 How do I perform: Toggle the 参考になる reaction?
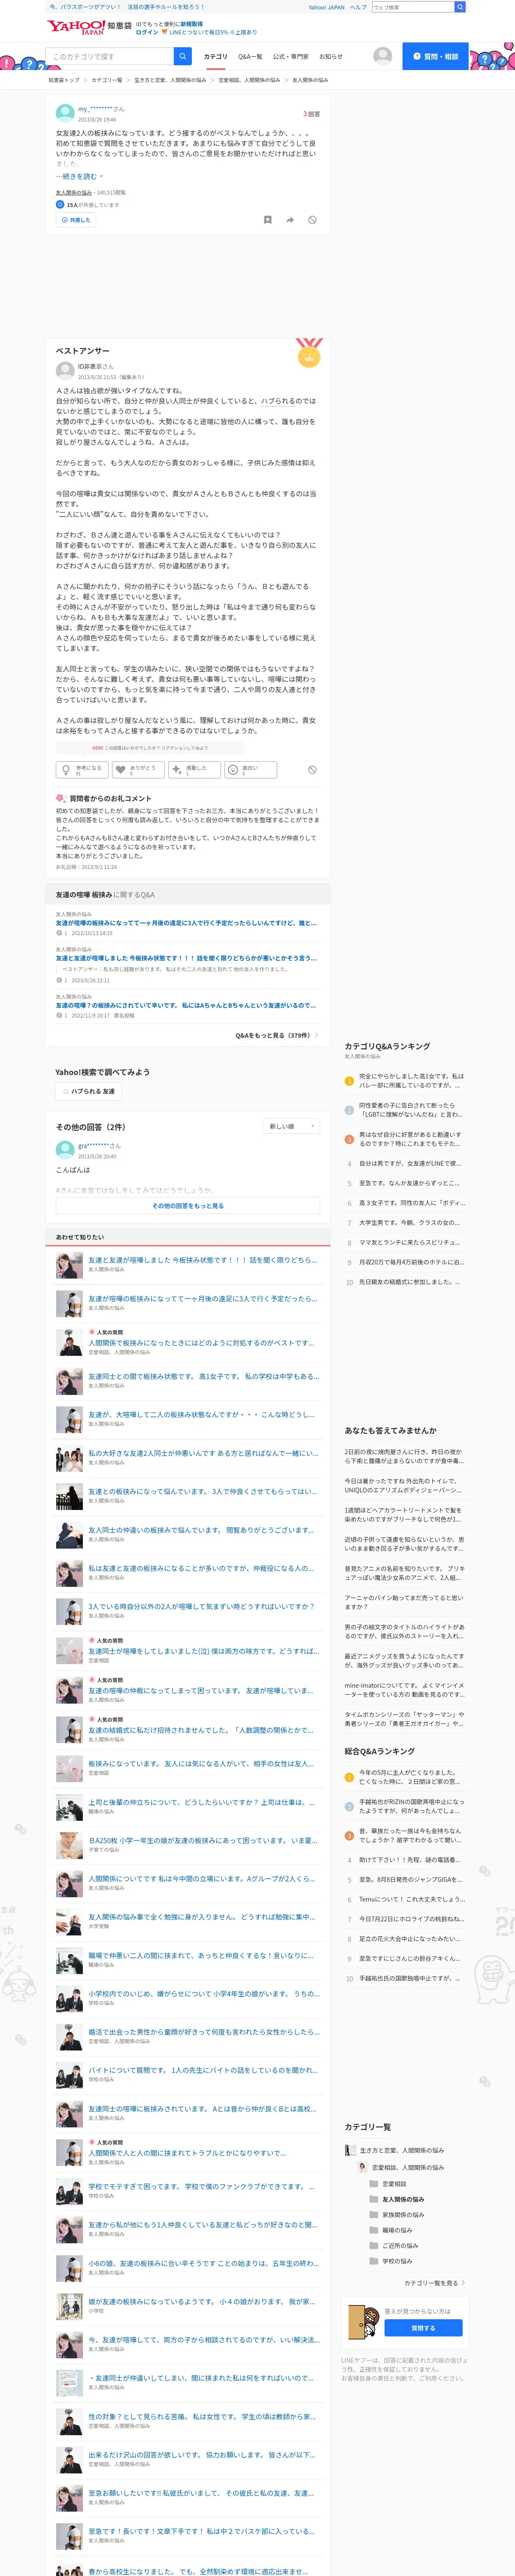[x=82, y=770]
